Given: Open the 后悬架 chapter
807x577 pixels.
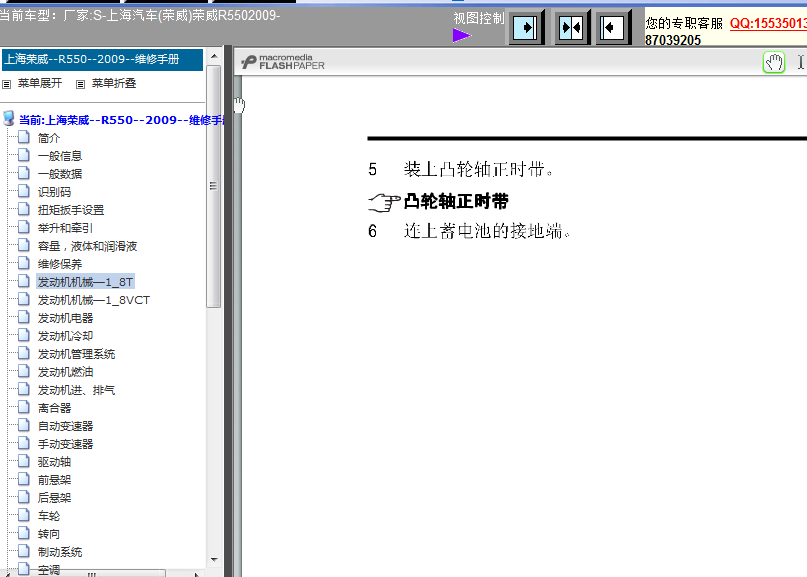Looking at the screenshot, I should click(54, 498).
